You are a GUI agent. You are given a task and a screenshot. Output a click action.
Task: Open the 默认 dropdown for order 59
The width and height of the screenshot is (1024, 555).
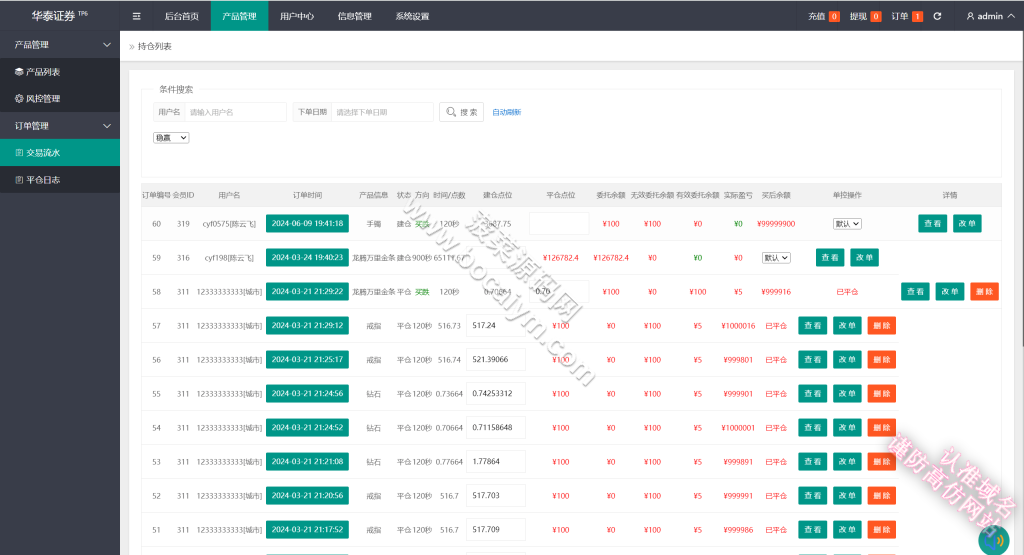(x=776, y=258)
